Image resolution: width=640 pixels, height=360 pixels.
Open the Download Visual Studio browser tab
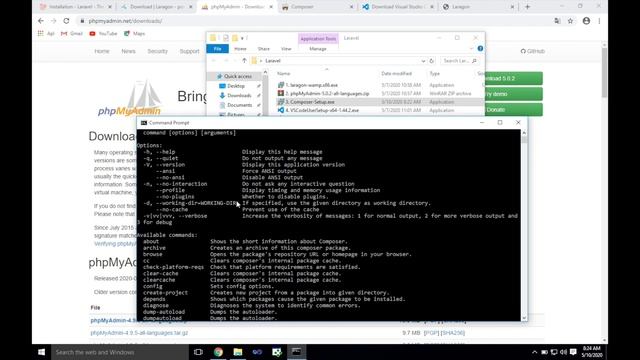(397, 7)
